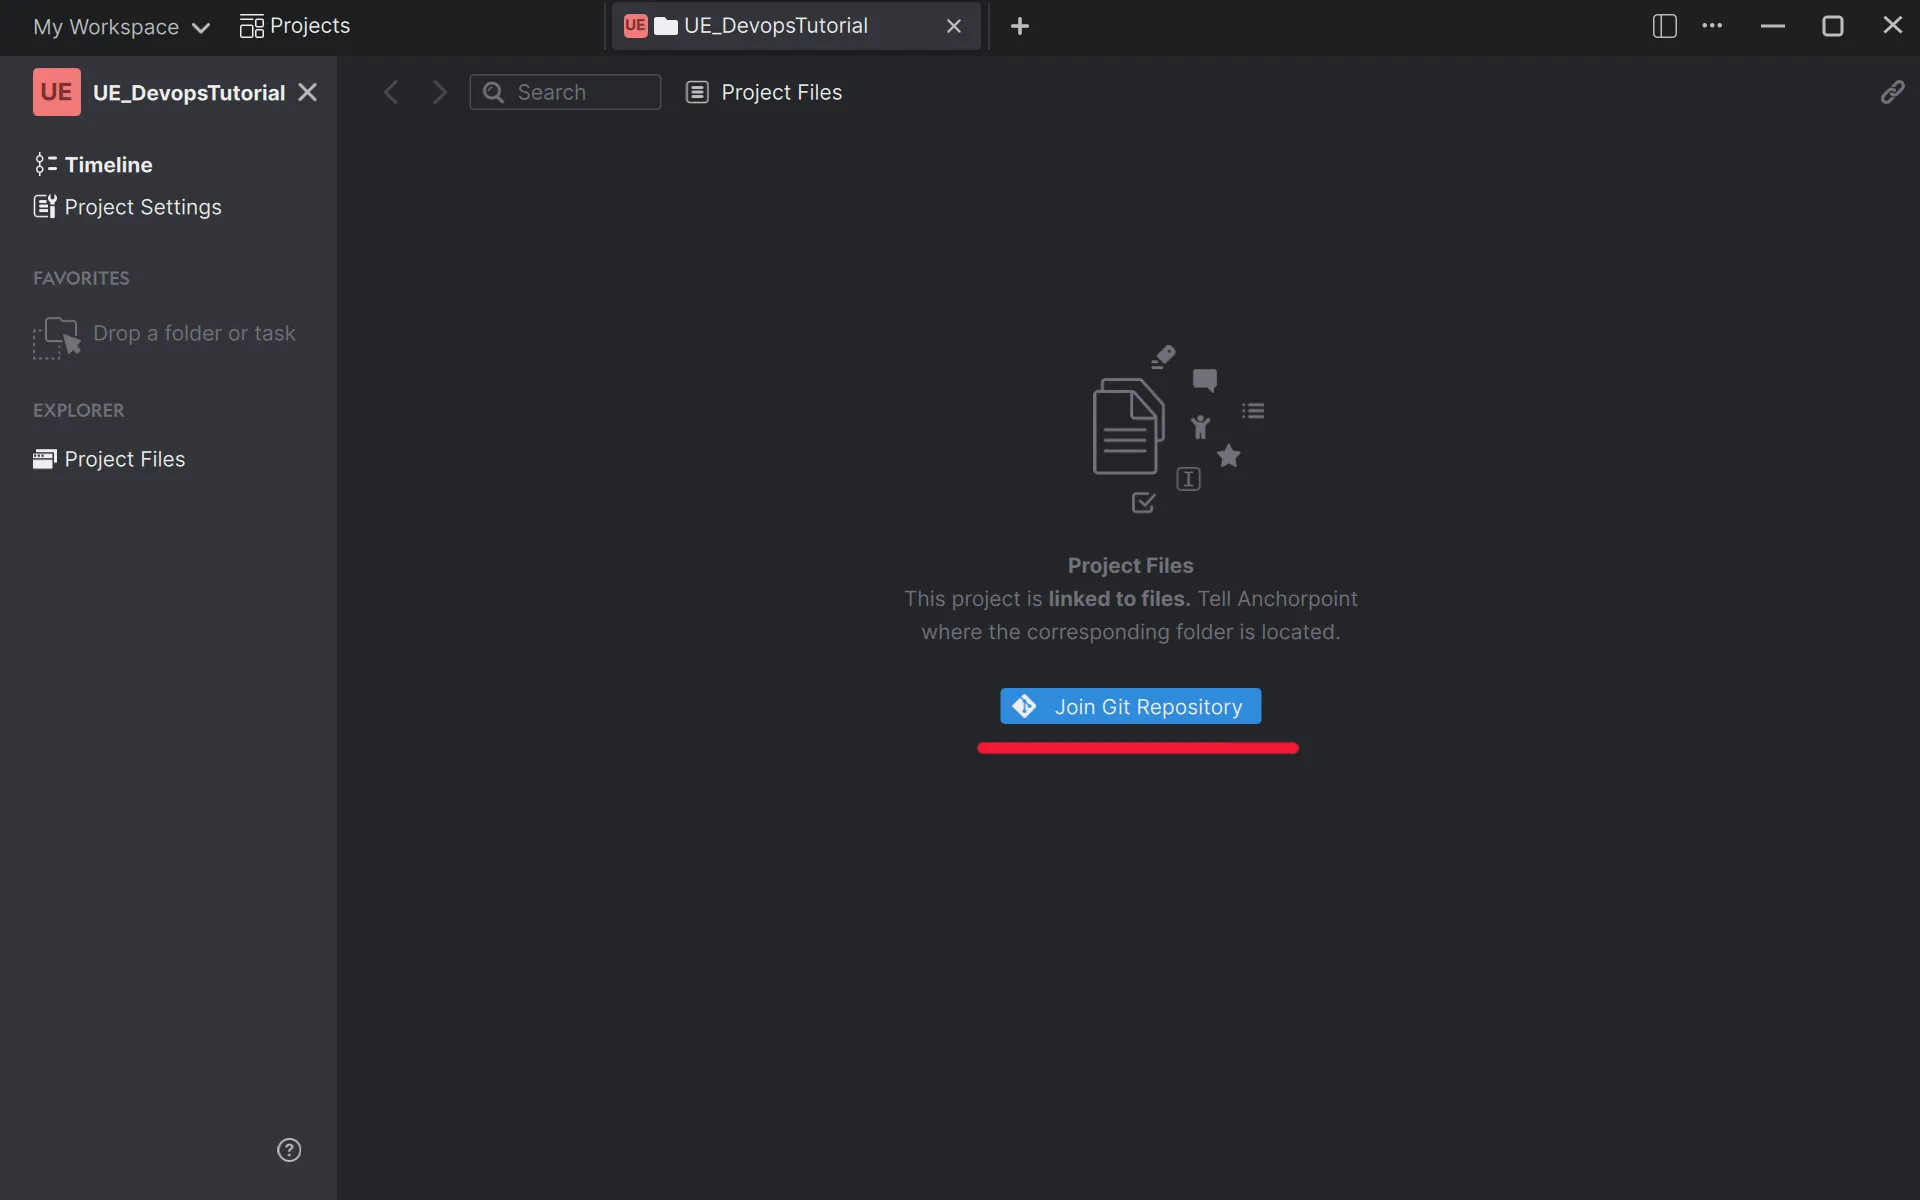
Task: Click the plus icon to add tab
Action: point(1019,26)
